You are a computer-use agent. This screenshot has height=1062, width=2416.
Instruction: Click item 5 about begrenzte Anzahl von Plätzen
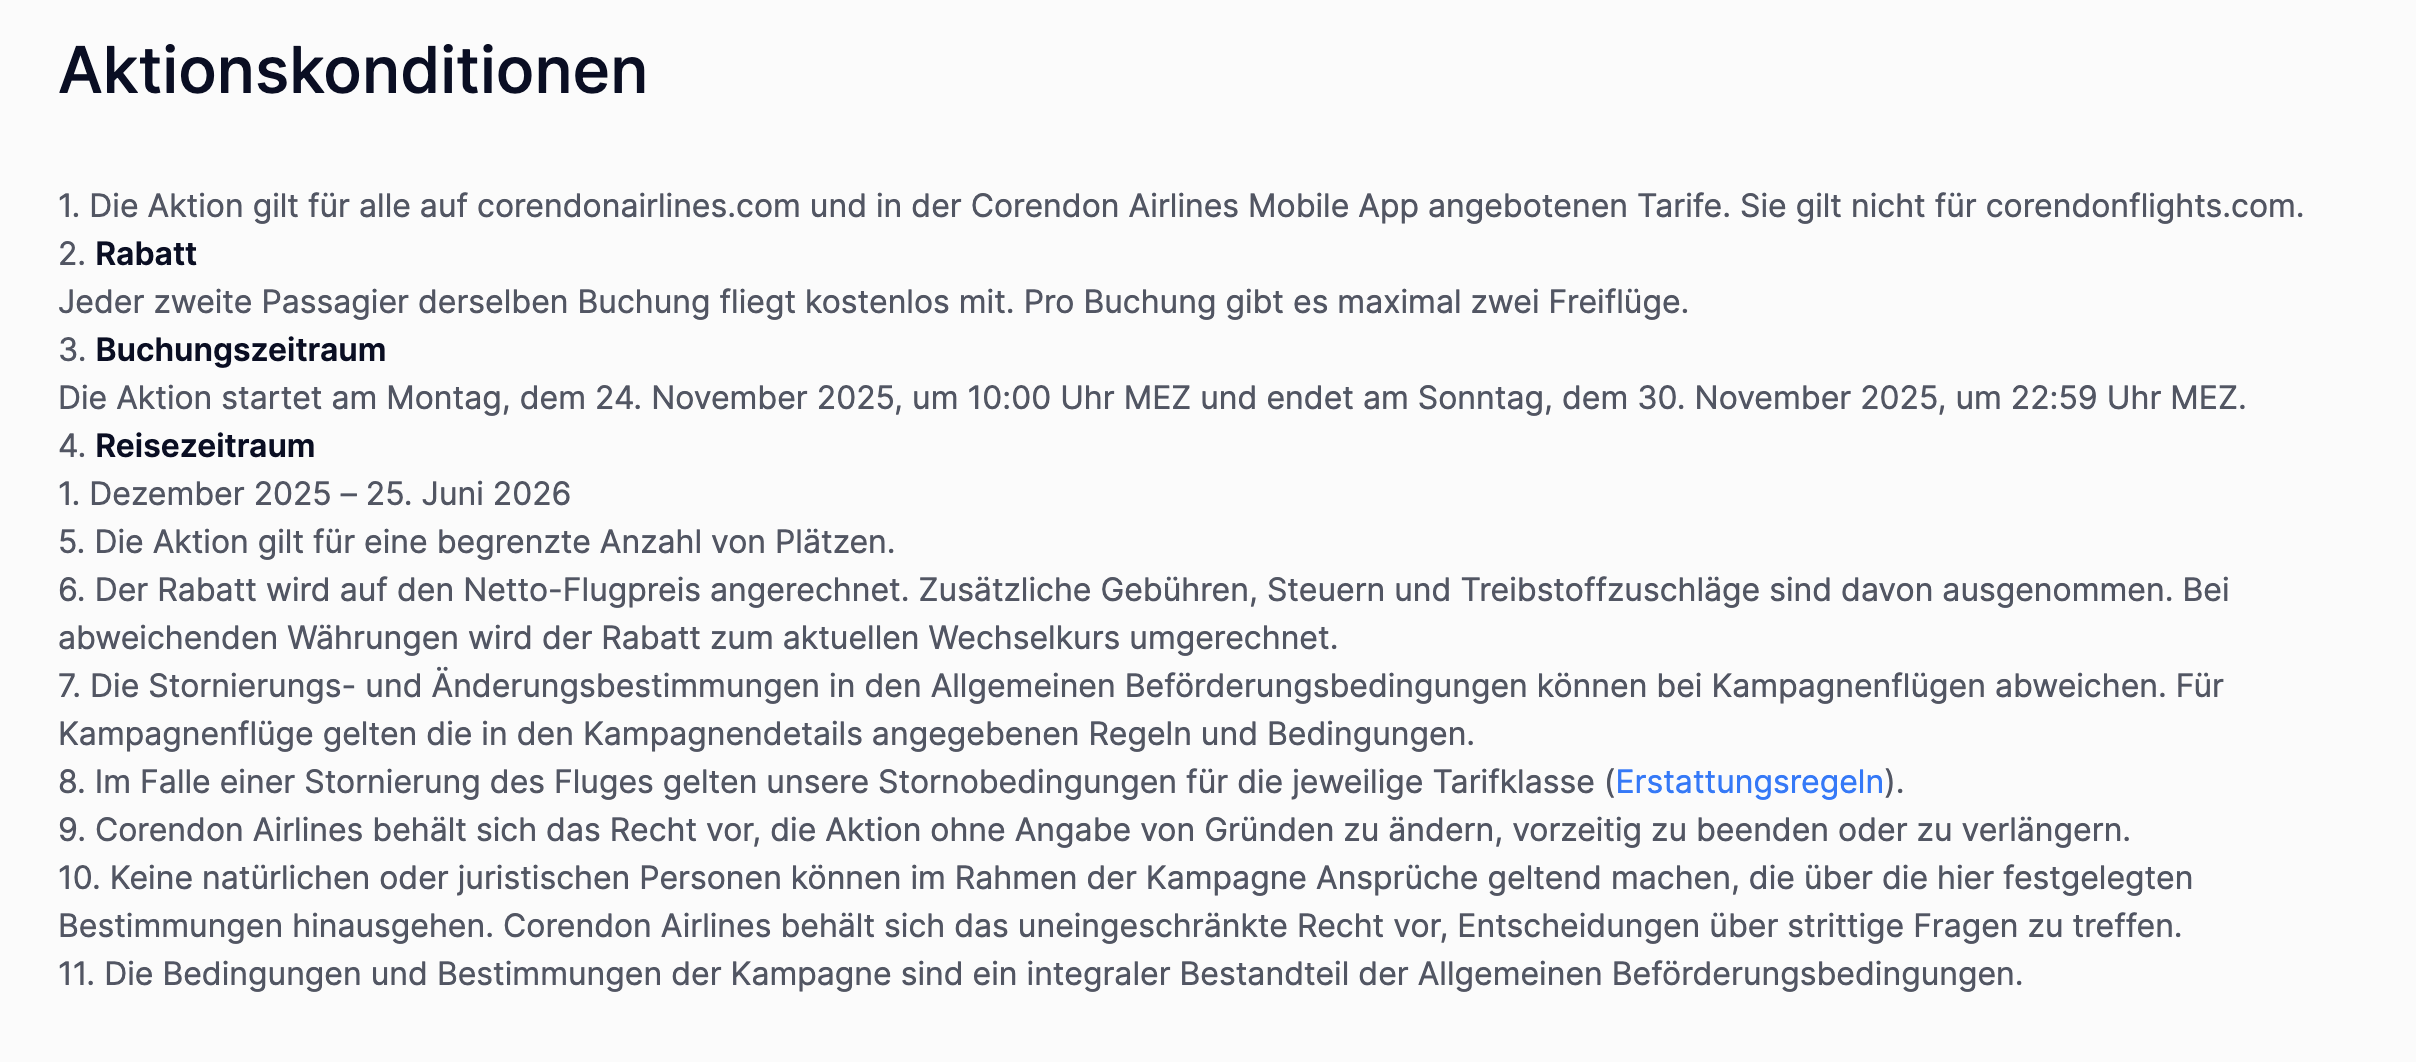[476, 542]
